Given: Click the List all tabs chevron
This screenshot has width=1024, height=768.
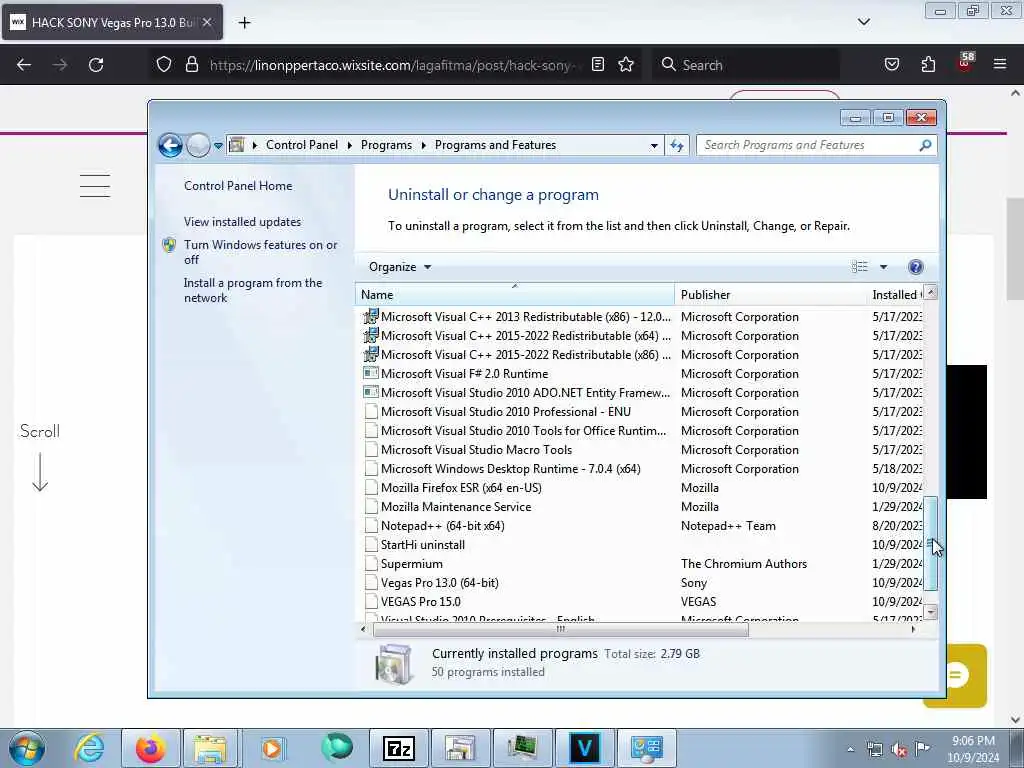Looking at the screenshot, I should [x=863, y=22].
